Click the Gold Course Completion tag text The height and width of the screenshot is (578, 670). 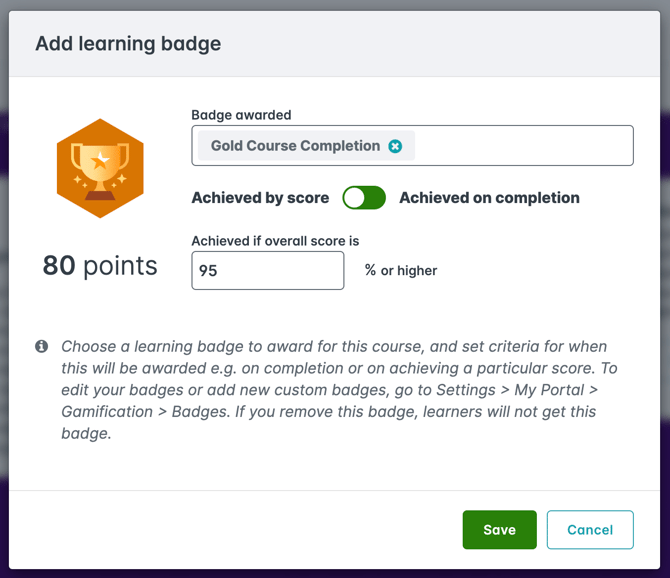click(295, 146)
